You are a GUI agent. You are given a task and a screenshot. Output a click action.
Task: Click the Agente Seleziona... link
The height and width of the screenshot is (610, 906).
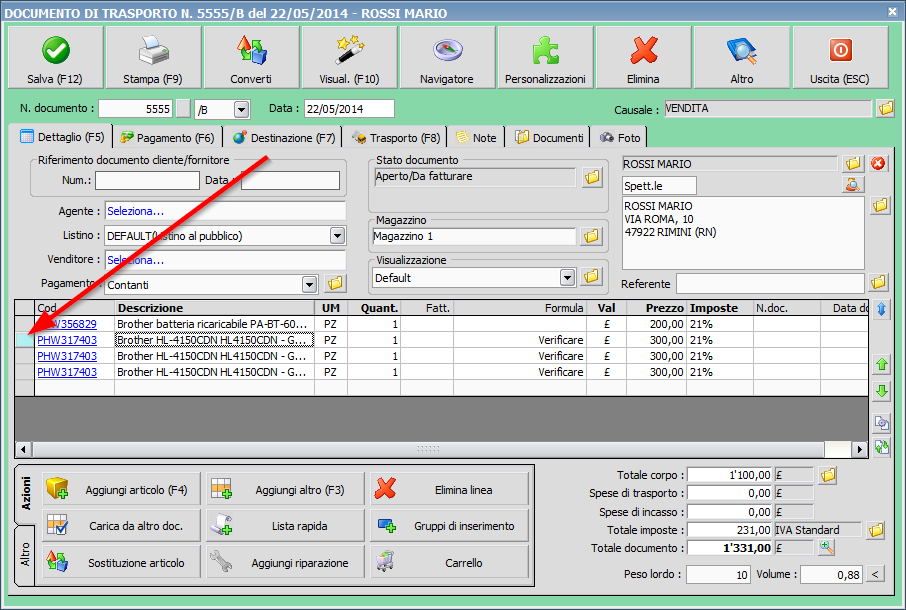[135, 211]
